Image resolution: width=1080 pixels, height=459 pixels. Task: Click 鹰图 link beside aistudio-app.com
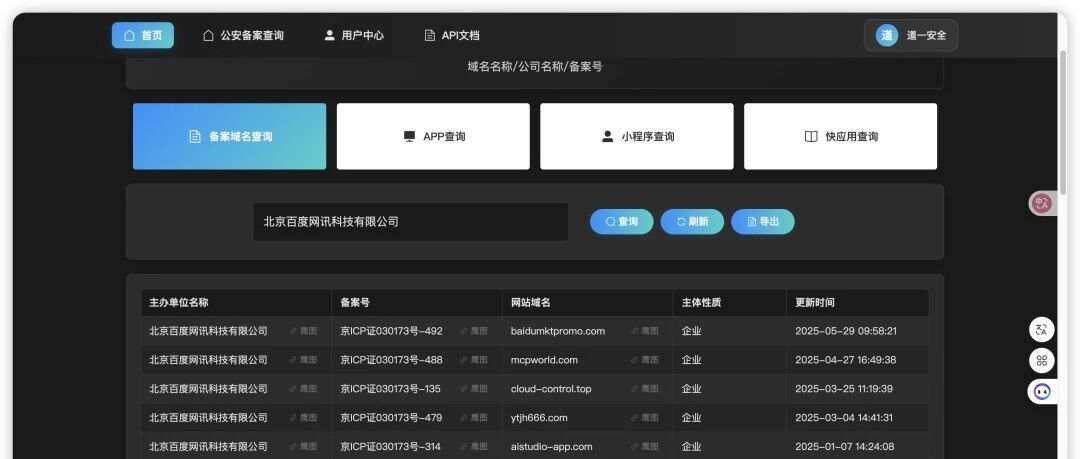645,447
